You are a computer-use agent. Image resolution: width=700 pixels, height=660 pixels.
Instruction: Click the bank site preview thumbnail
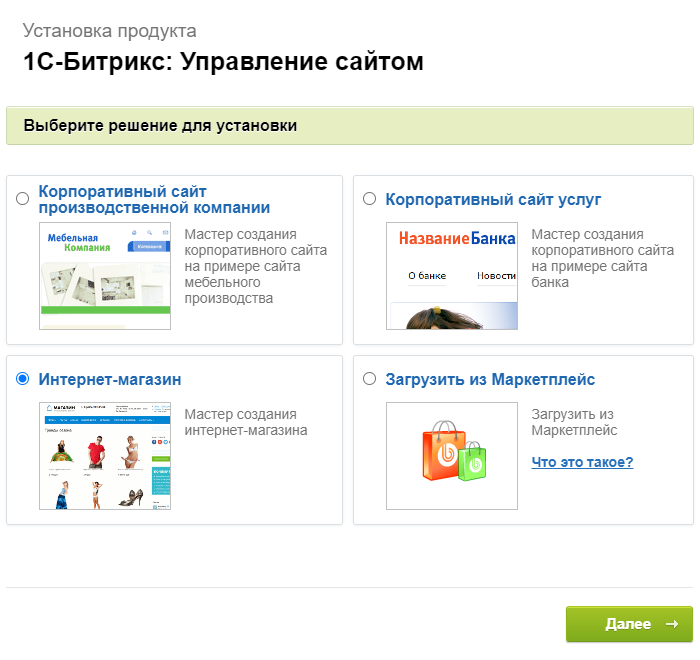[452, 276]
